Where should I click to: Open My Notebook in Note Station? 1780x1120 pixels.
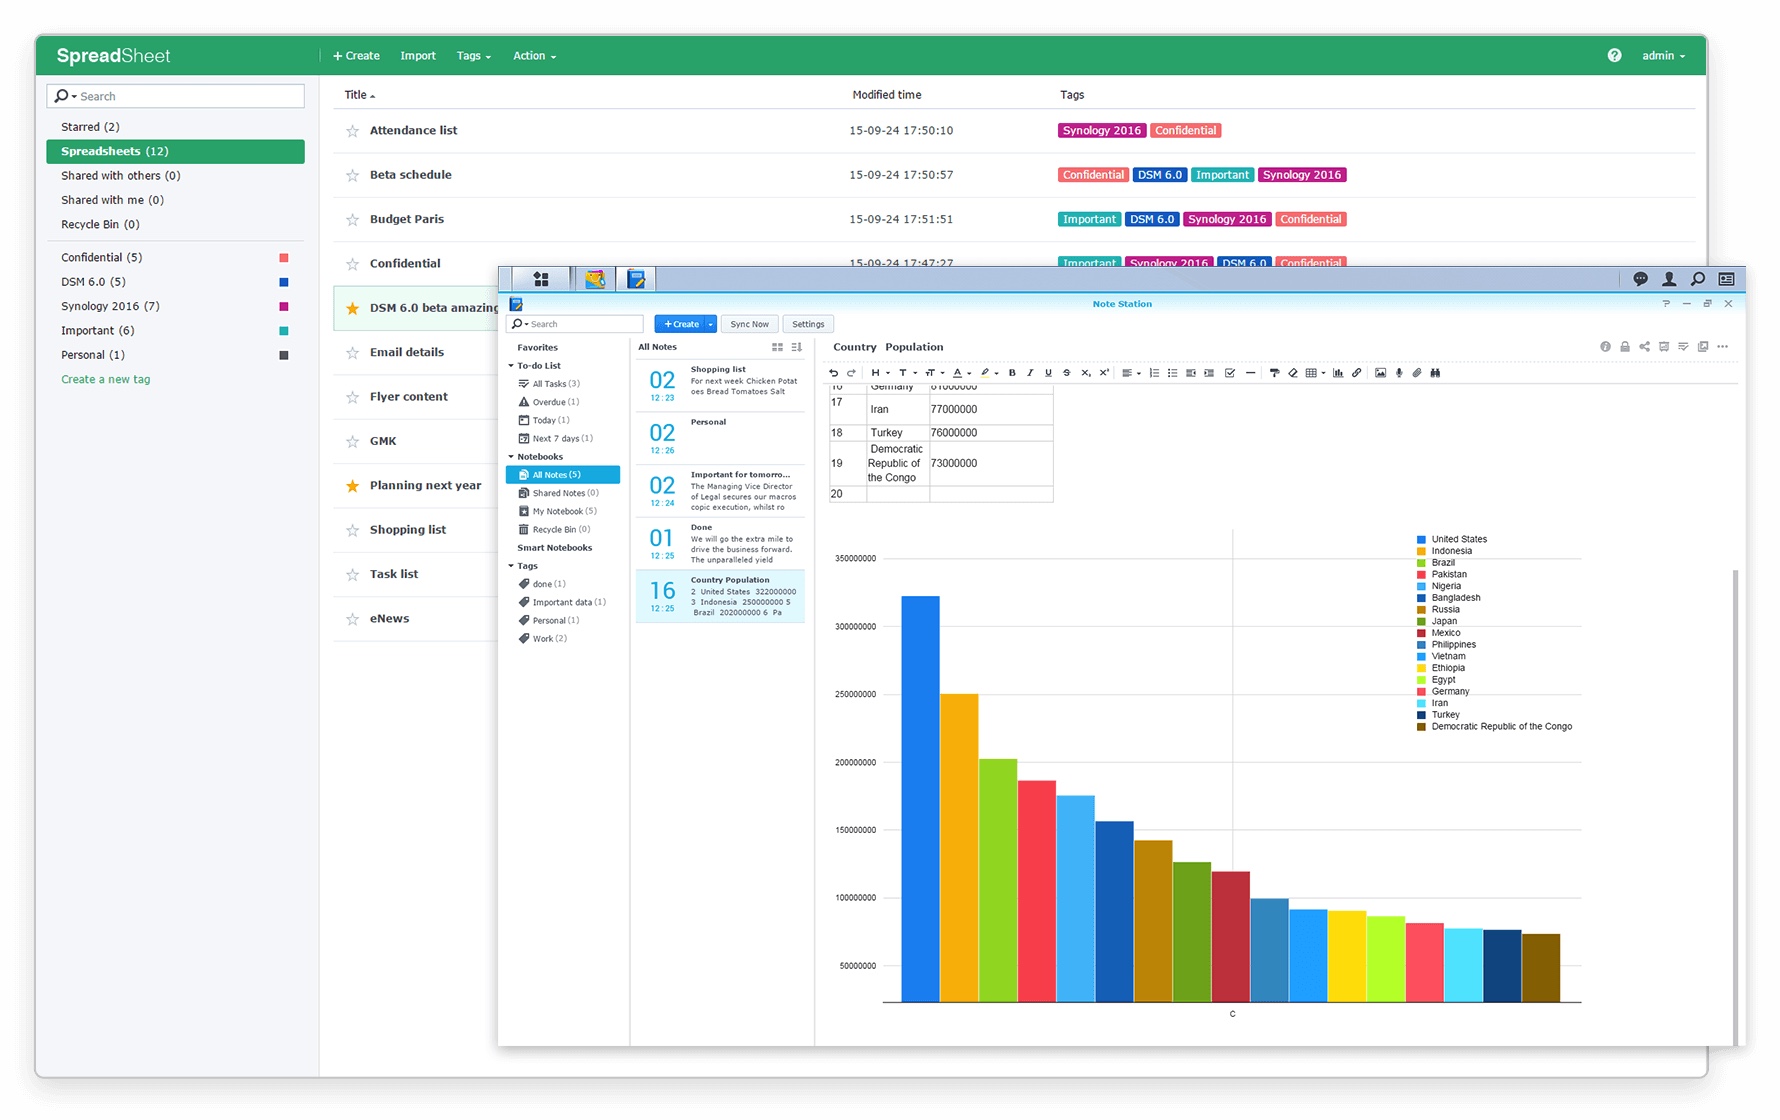(x=563, y=511)
